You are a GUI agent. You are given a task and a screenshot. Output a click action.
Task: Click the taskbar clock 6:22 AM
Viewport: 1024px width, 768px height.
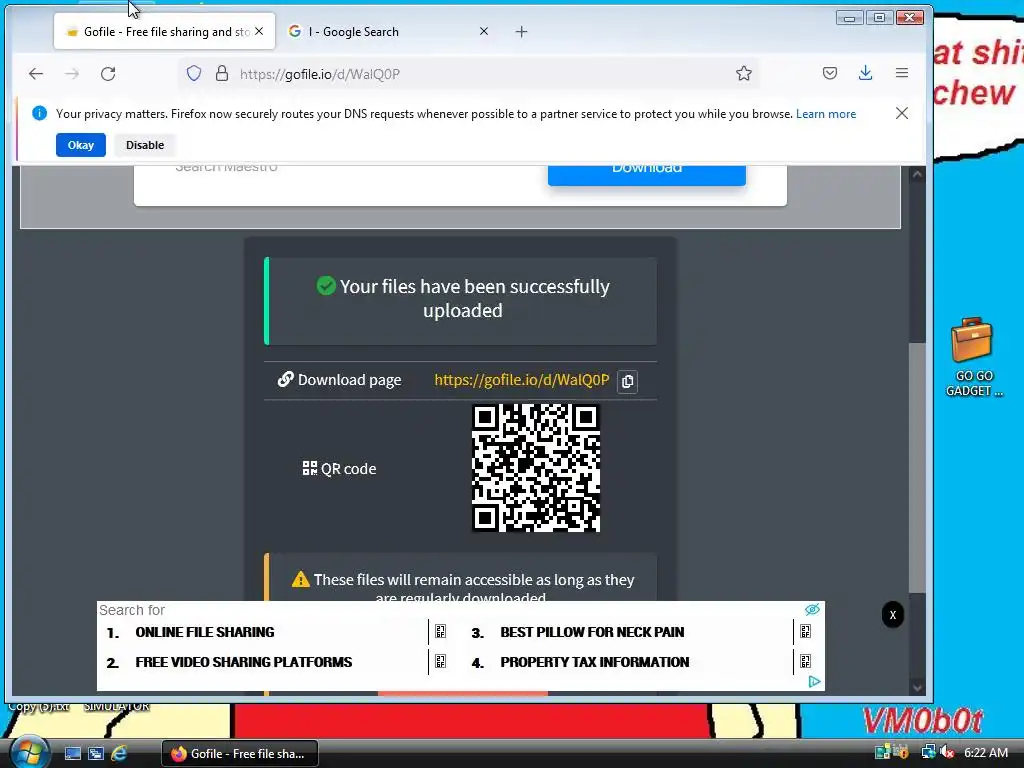(x=986, y=753)
